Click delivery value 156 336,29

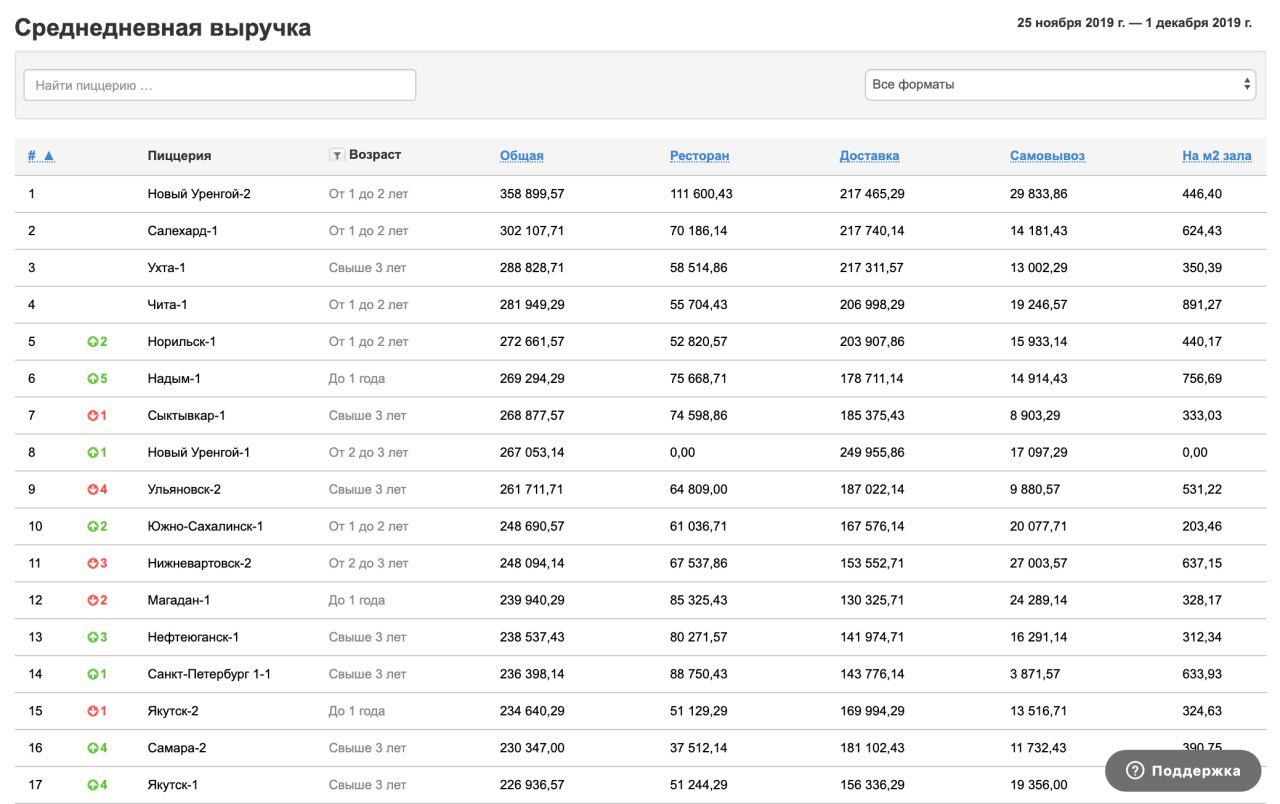tap(872, 786)
